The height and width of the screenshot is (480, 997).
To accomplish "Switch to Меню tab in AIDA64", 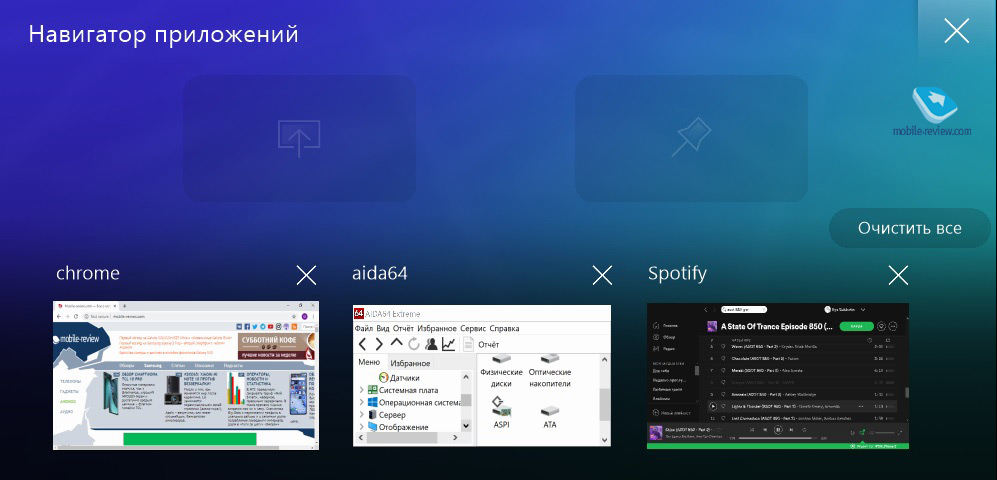I will click(369, 362).
